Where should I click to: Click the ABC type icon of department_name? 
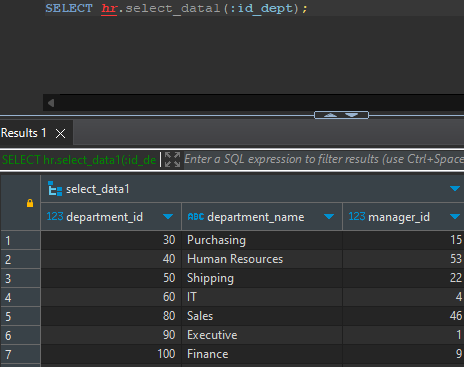pos(196,217)
